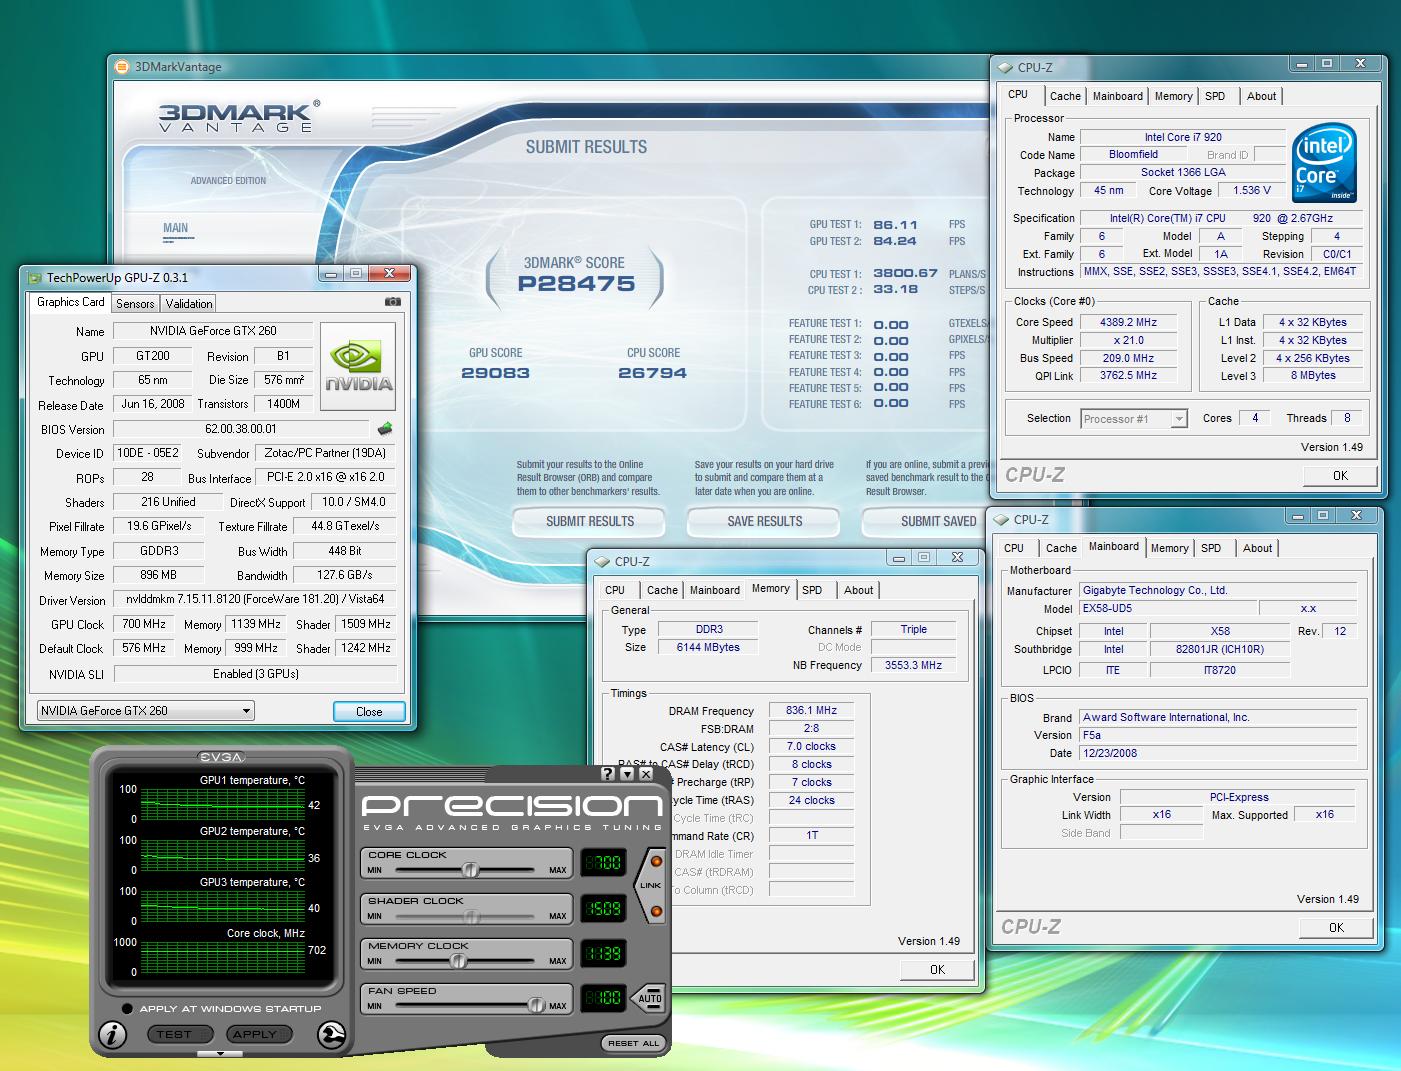Open the NVIDIA GeForce GTX 260 GPU dropdown
This screenshot has width=1401, height=1071.
pyautogui.click(x=145, y=711)
